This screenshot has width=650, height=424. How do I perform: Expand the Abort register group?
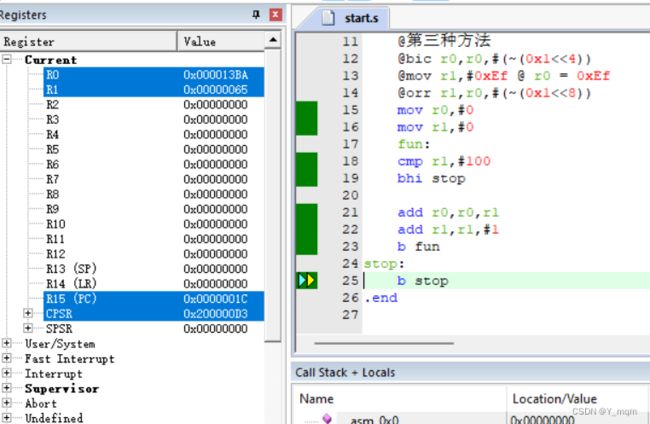(7, 402)
